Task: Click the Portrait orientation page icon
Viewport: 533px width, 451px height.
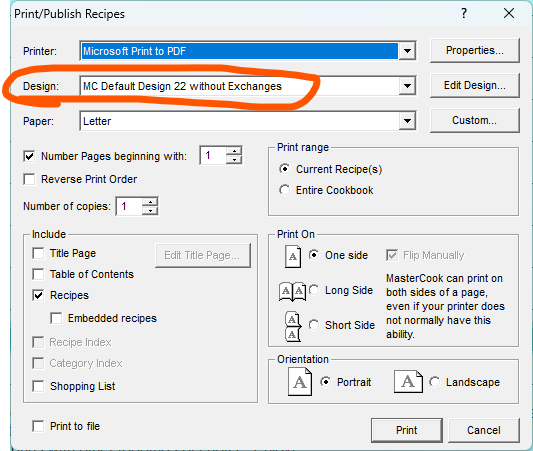Action: point(300,382)
